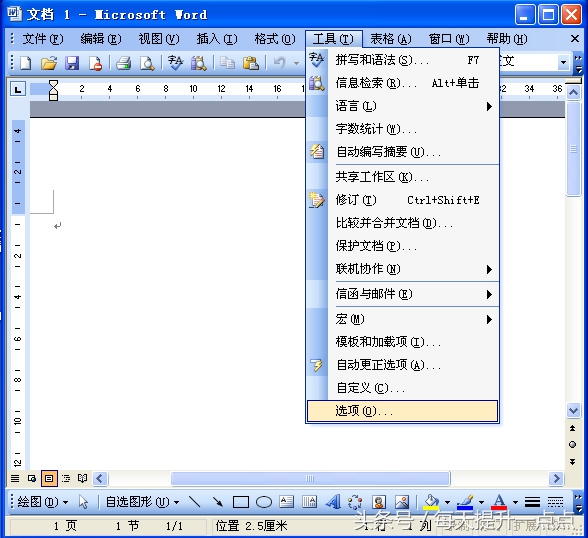Screen dimensions: 588x538
Task: Apply font color A icon
Action: tap(499, 502)
